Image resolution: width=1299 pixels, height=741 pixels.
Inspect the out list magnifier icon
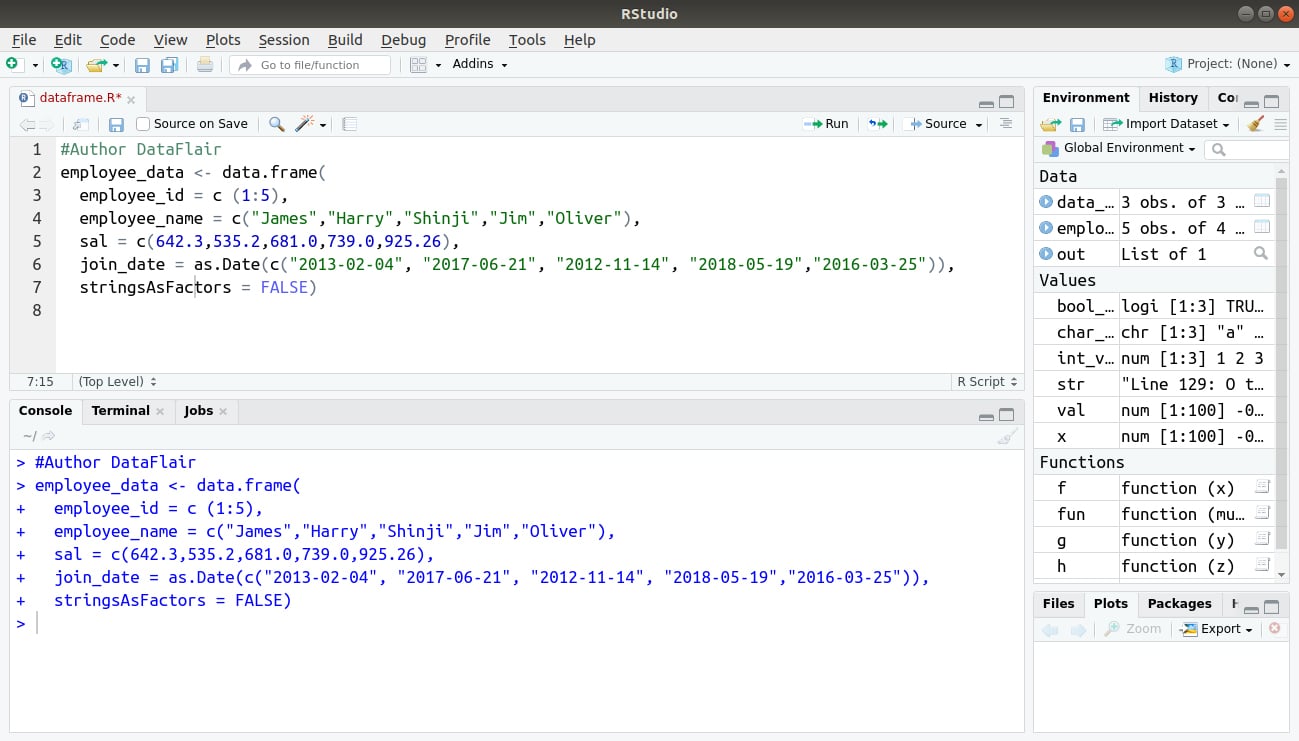click(1261, 253)
